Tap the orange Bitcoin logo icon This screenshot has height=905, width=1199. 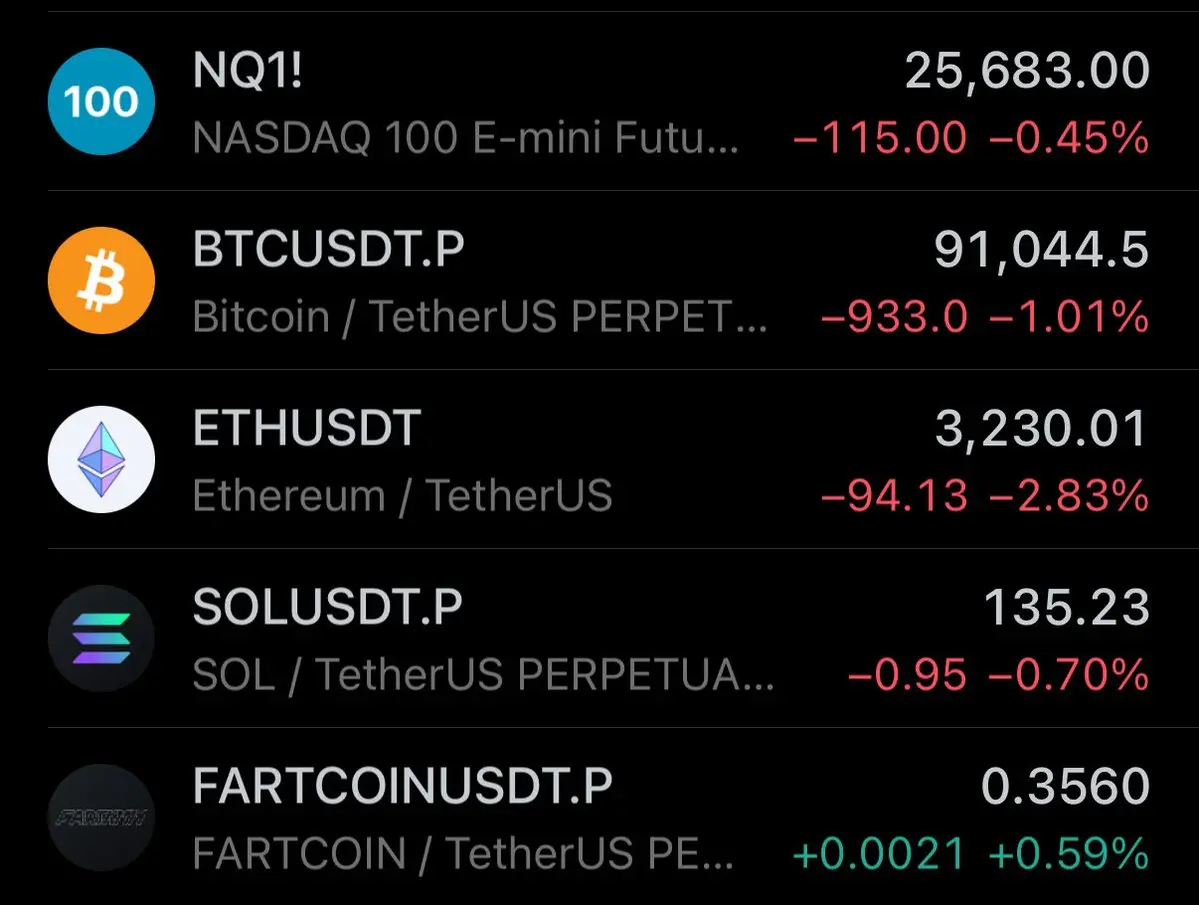tap(101, 281)
